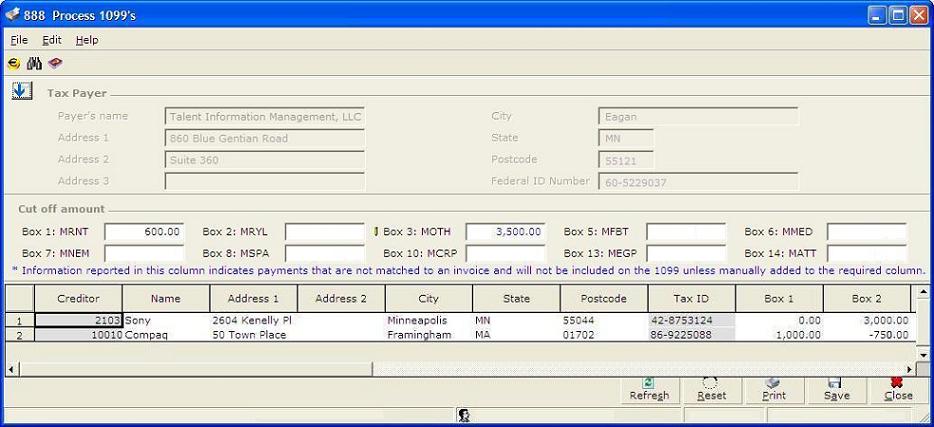The height and width of the screenshot is (427, 934).
Task: Click the Box 5: MFBT amount field
Action: click(x=686, y=232)
